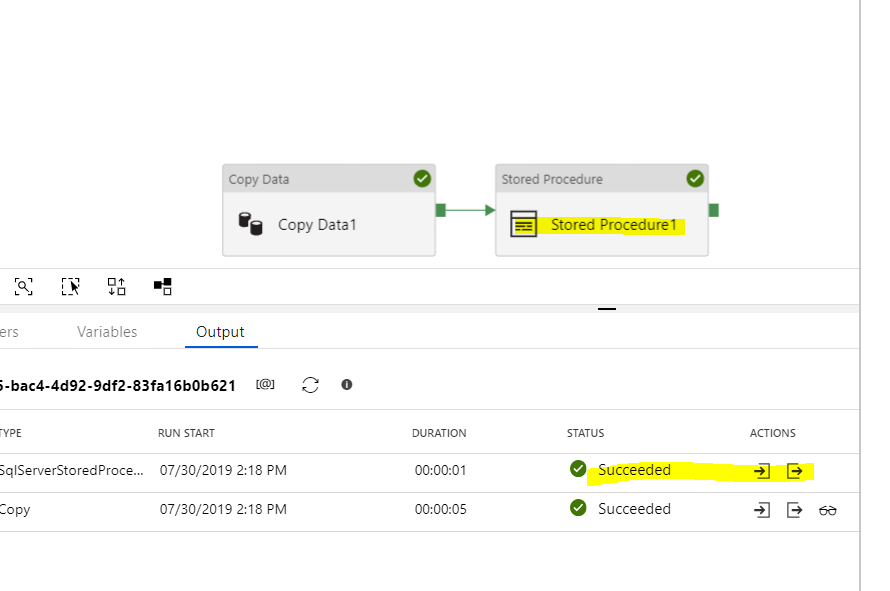Click the Copy Data1 database icon

click(250, 224)
